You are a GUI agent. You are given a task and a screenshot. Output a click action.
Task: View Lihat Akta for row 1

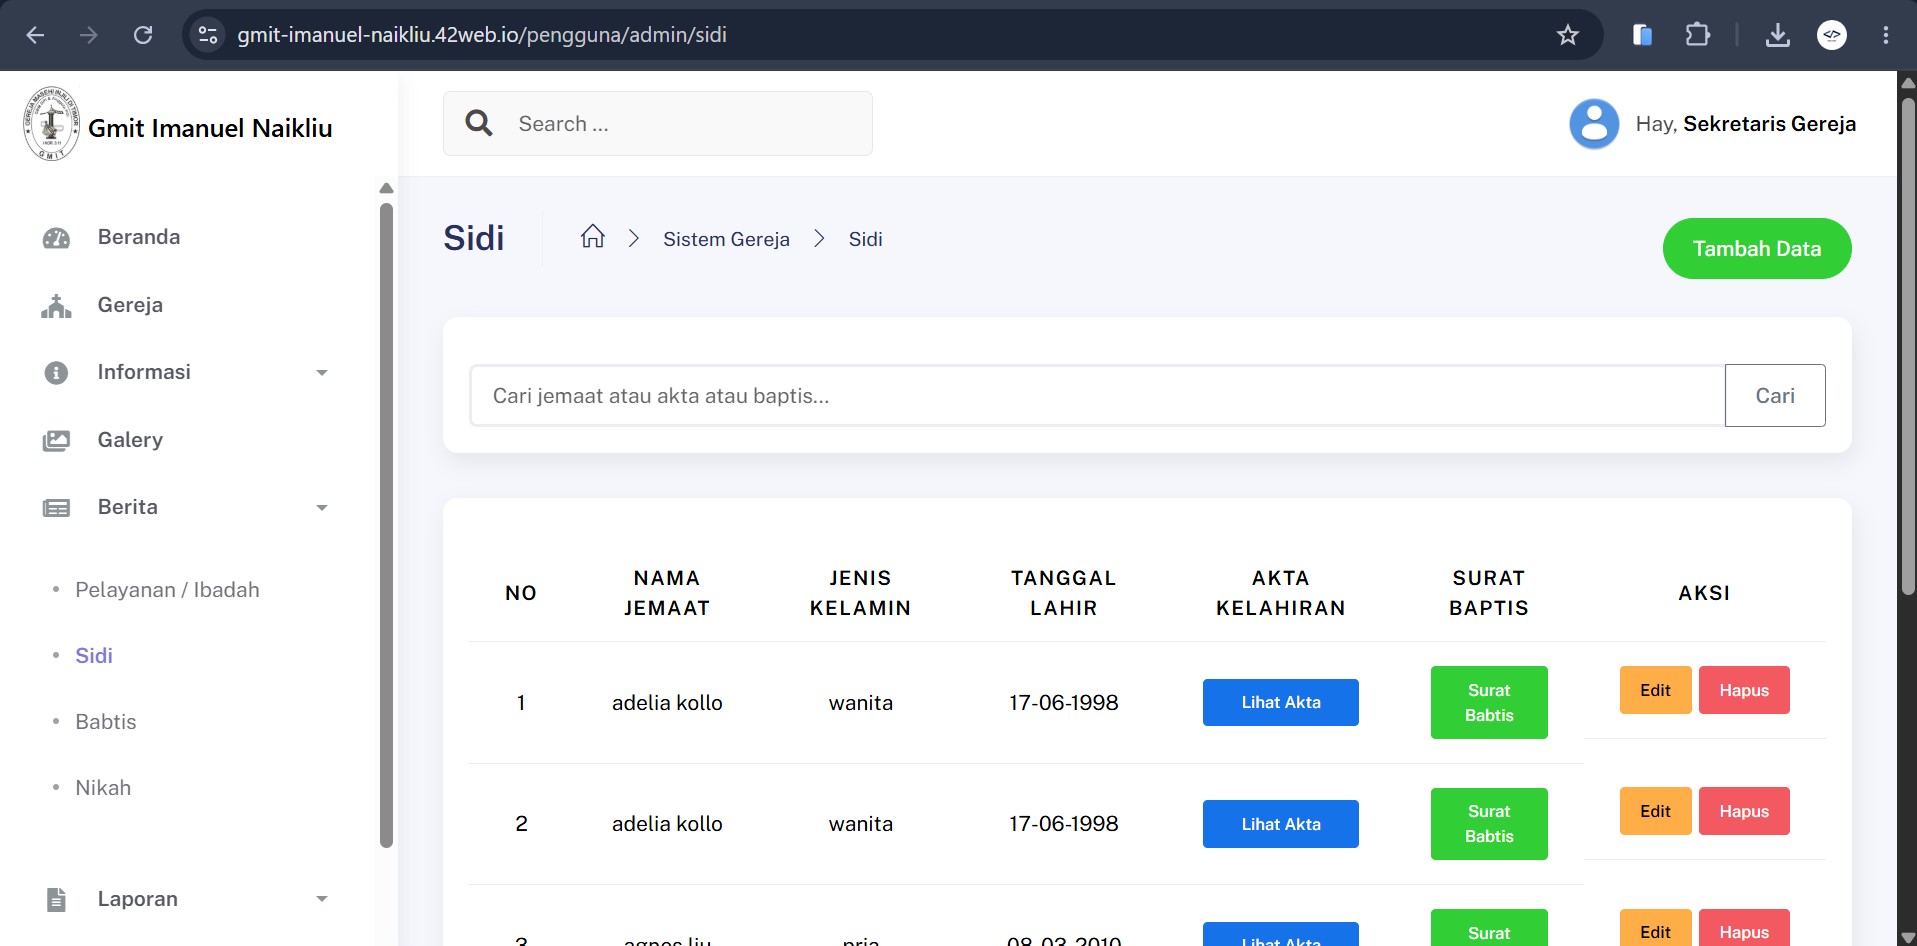point(1281,703)
